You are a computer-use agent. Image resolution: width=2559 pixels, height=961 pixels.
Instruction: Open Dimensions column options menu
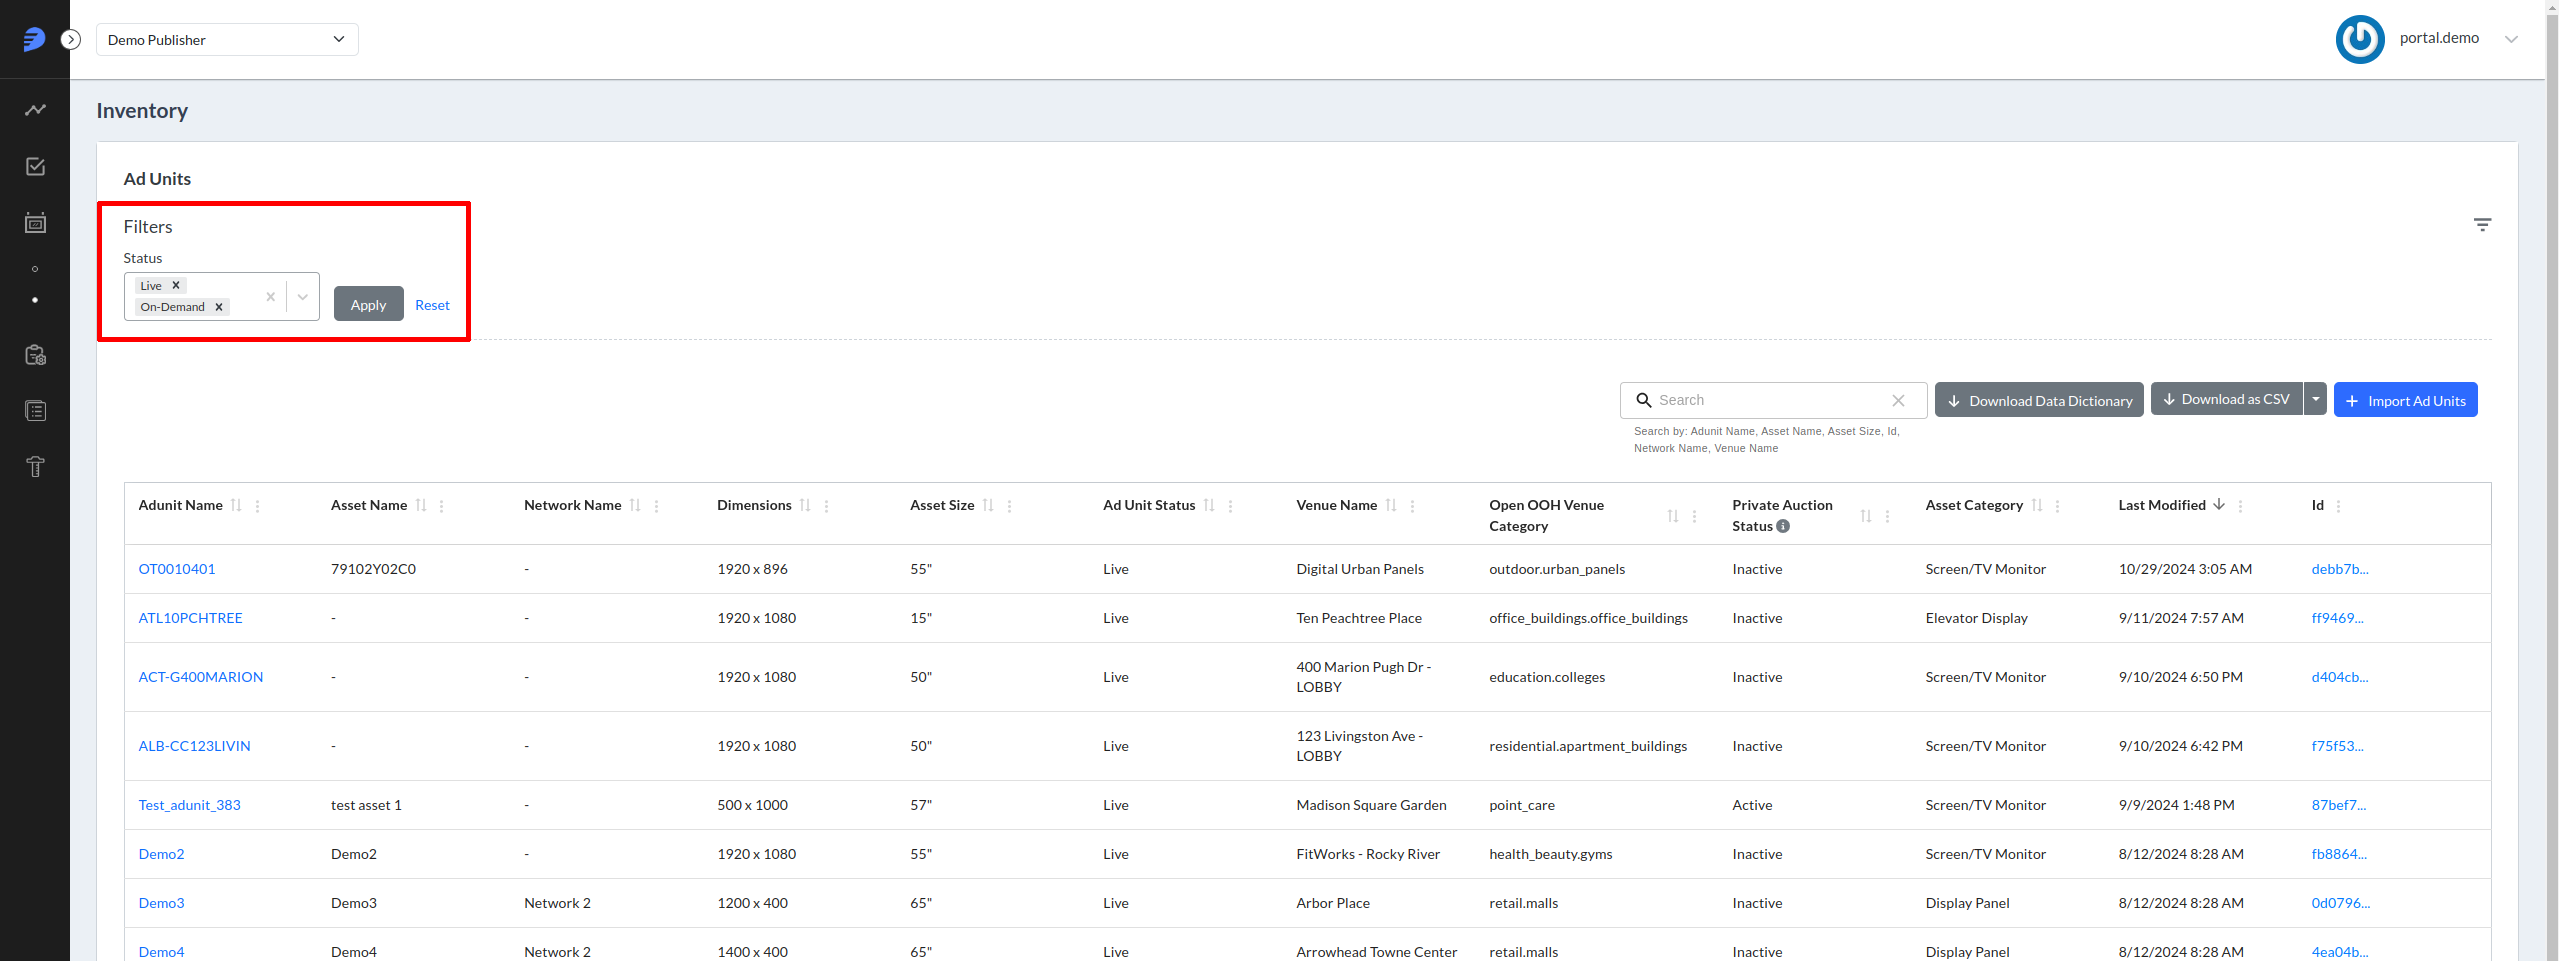(x=827, y=506)
